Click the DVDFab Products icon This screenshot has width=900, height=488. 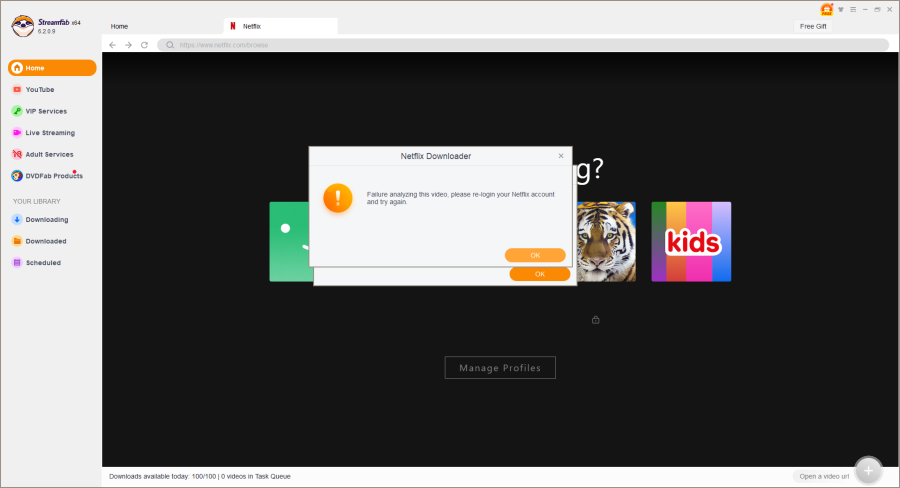17,176
